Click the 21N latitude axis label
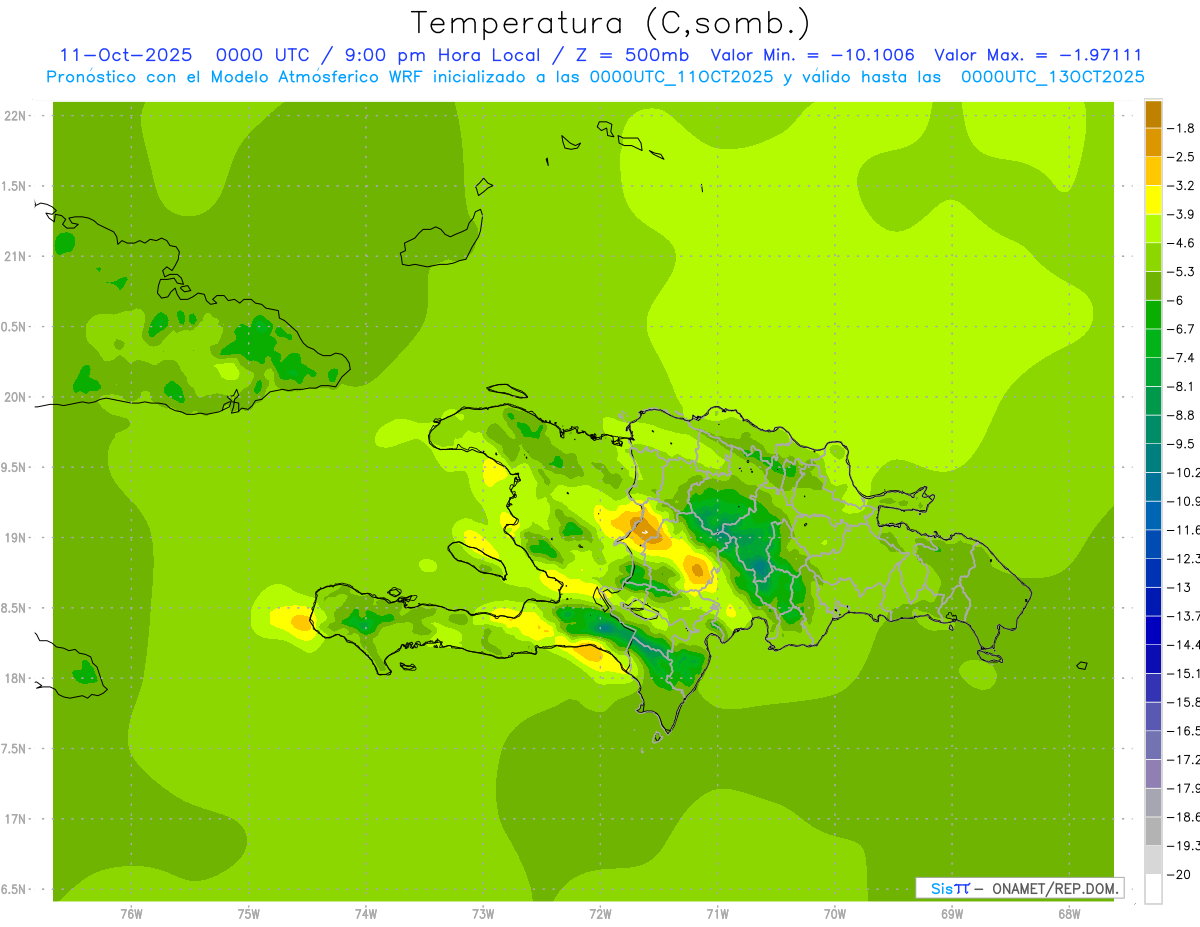The height and width of the screenshot is (927, 1200). coord(15,257)
